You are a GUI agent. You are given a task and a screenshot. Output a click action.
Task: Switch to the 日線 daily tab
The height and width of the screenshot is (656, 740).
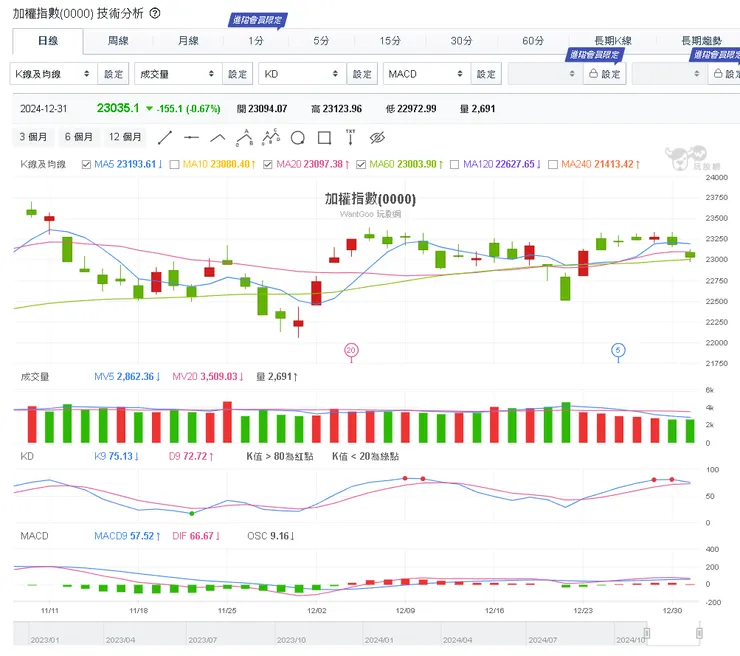pos(48,41)
